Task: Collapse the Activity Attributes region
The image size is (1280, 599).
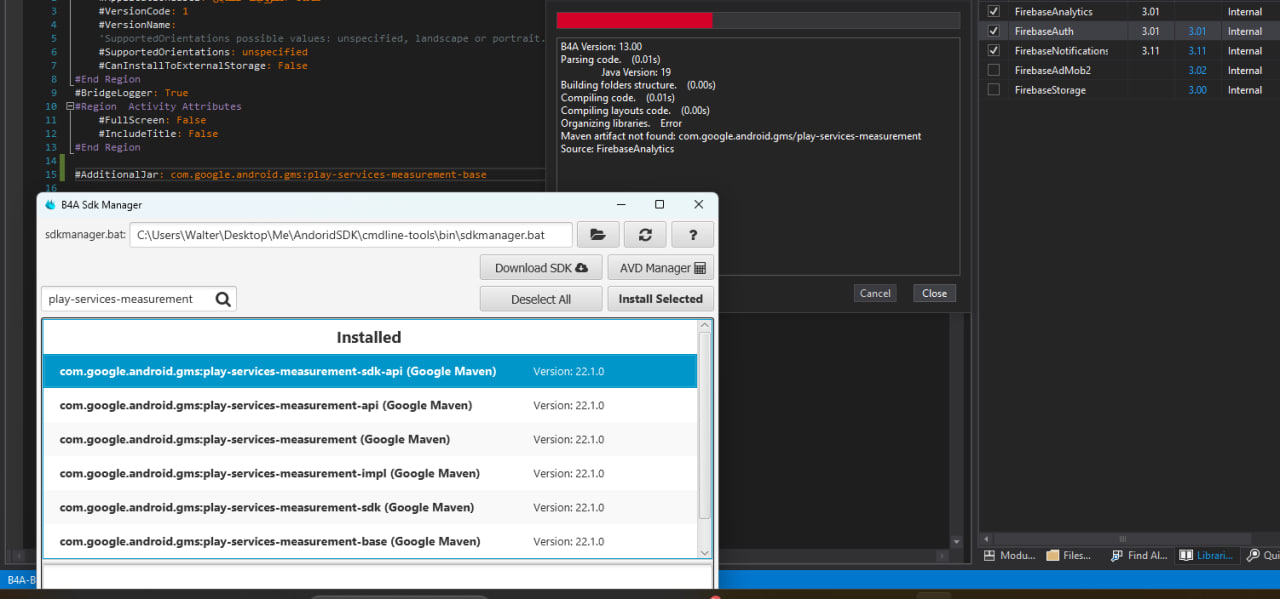Action: point(69,106)
